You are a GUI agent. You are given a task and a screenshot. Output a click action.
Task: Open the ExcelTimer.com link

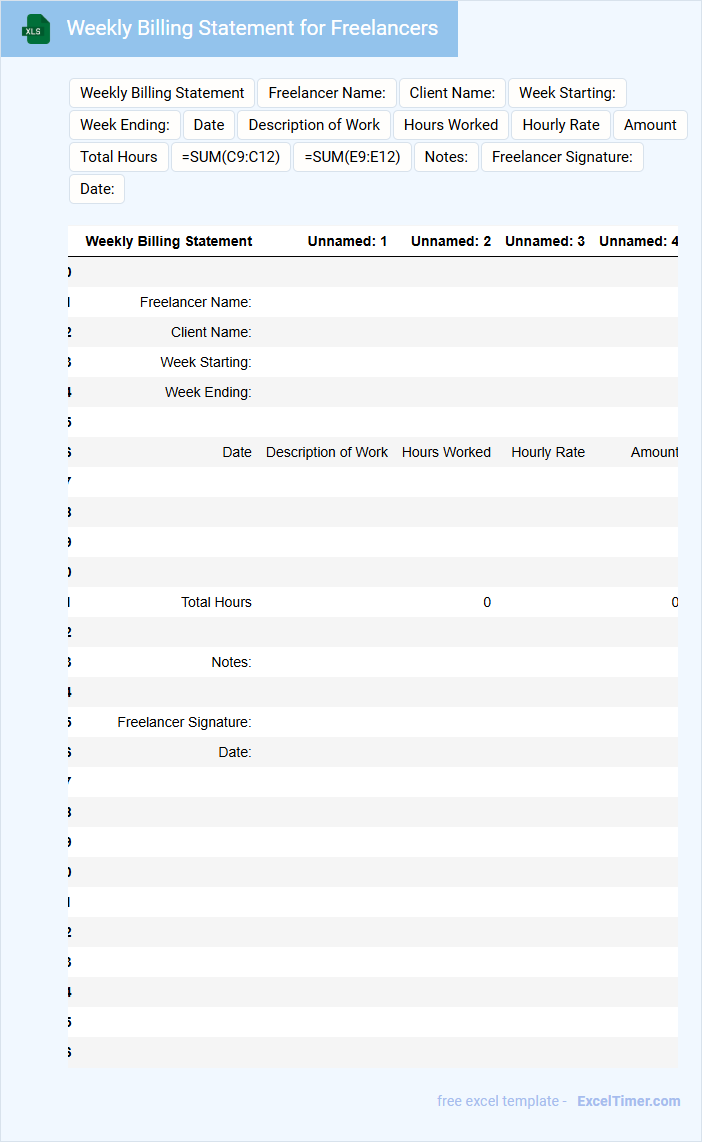[628, 1101]
